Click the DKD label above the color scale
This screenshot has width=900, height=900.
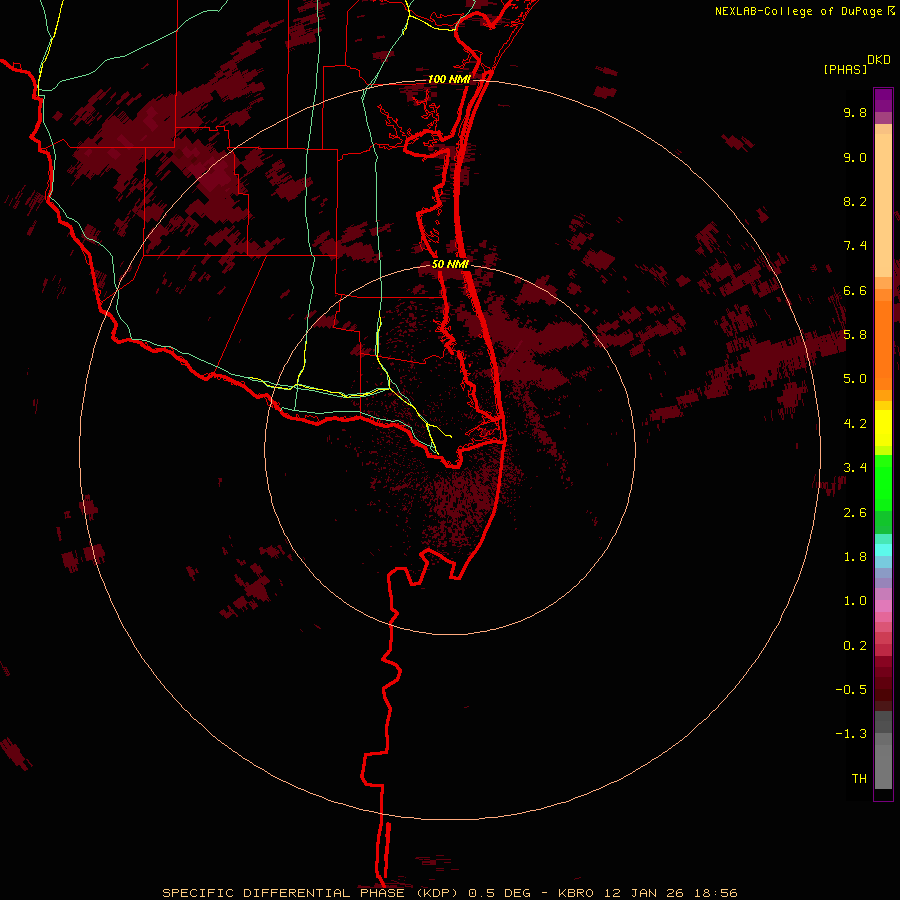coord(879,60)
